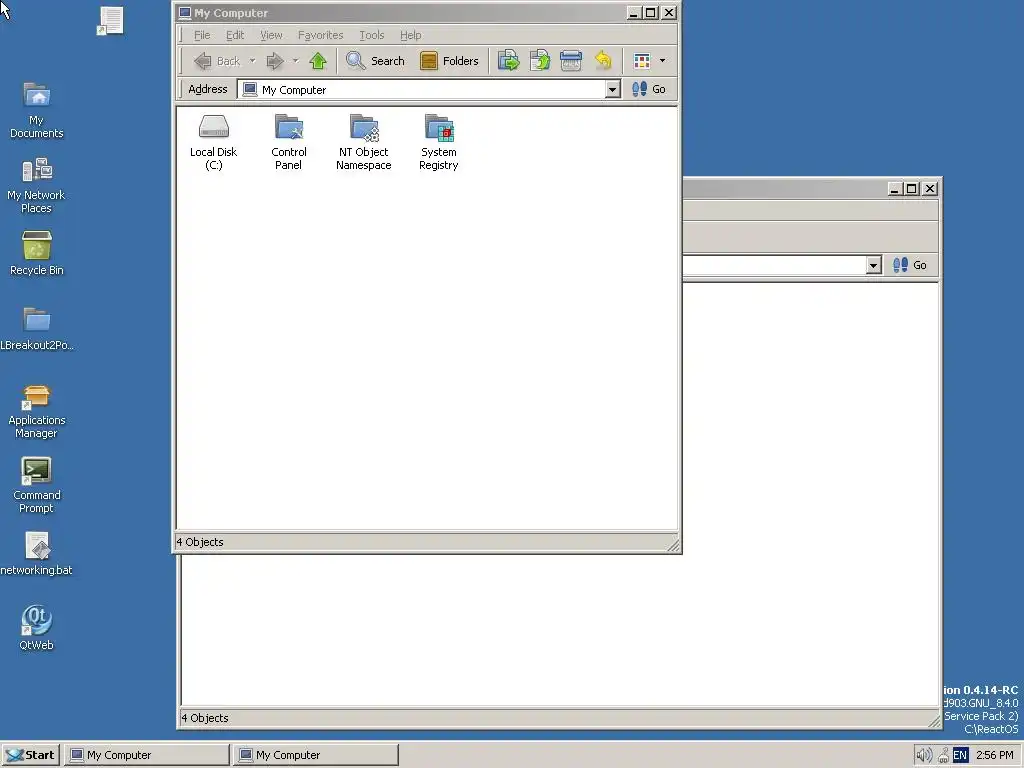Image resolution: width=1024 pixels, height=768 pixels.
Task: Select Command Prompt desktop shortcut
Action: click(37, 485)
